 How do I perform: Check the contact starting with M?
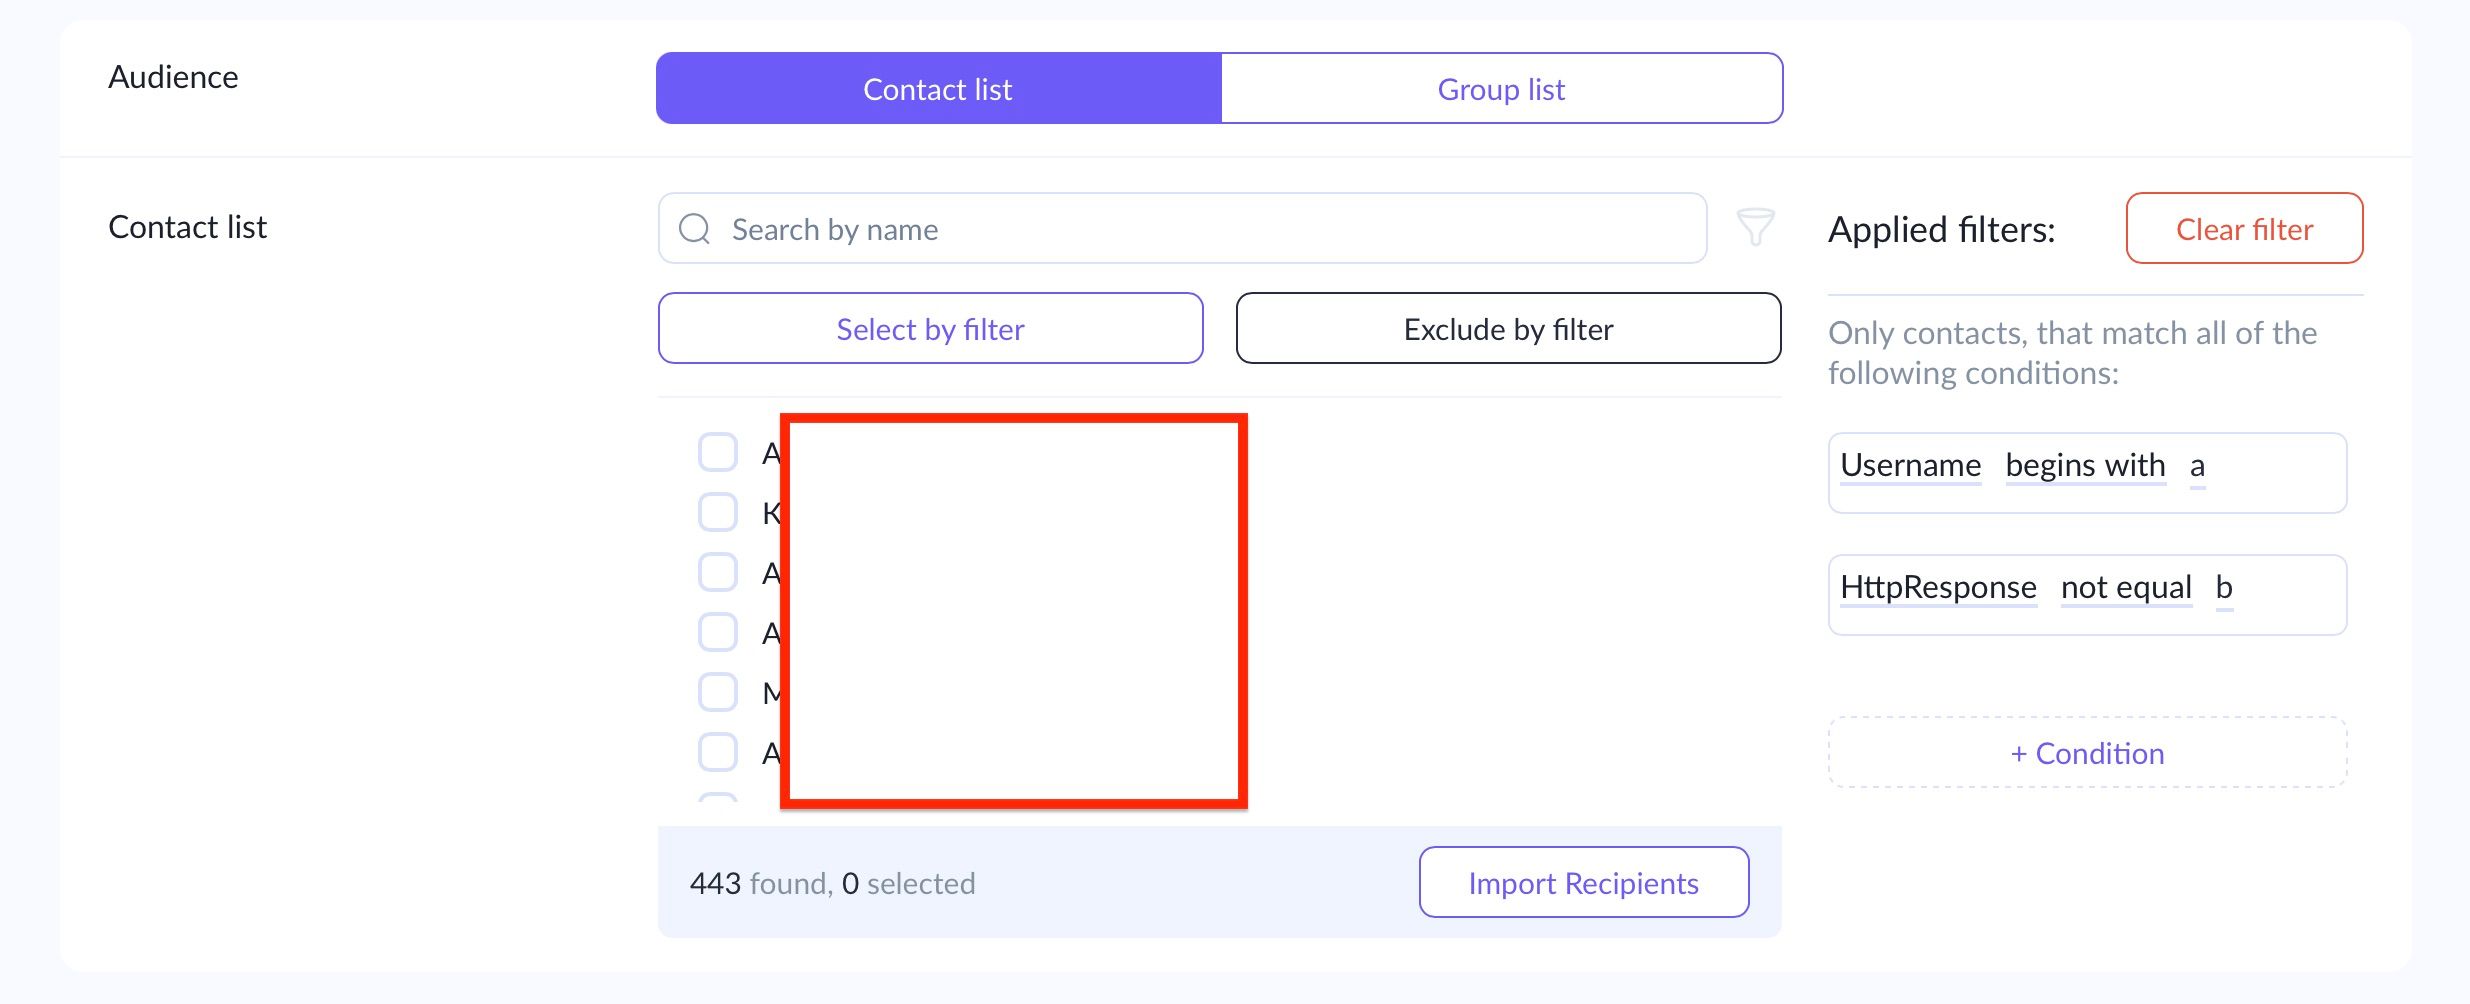tap(717, 692)
